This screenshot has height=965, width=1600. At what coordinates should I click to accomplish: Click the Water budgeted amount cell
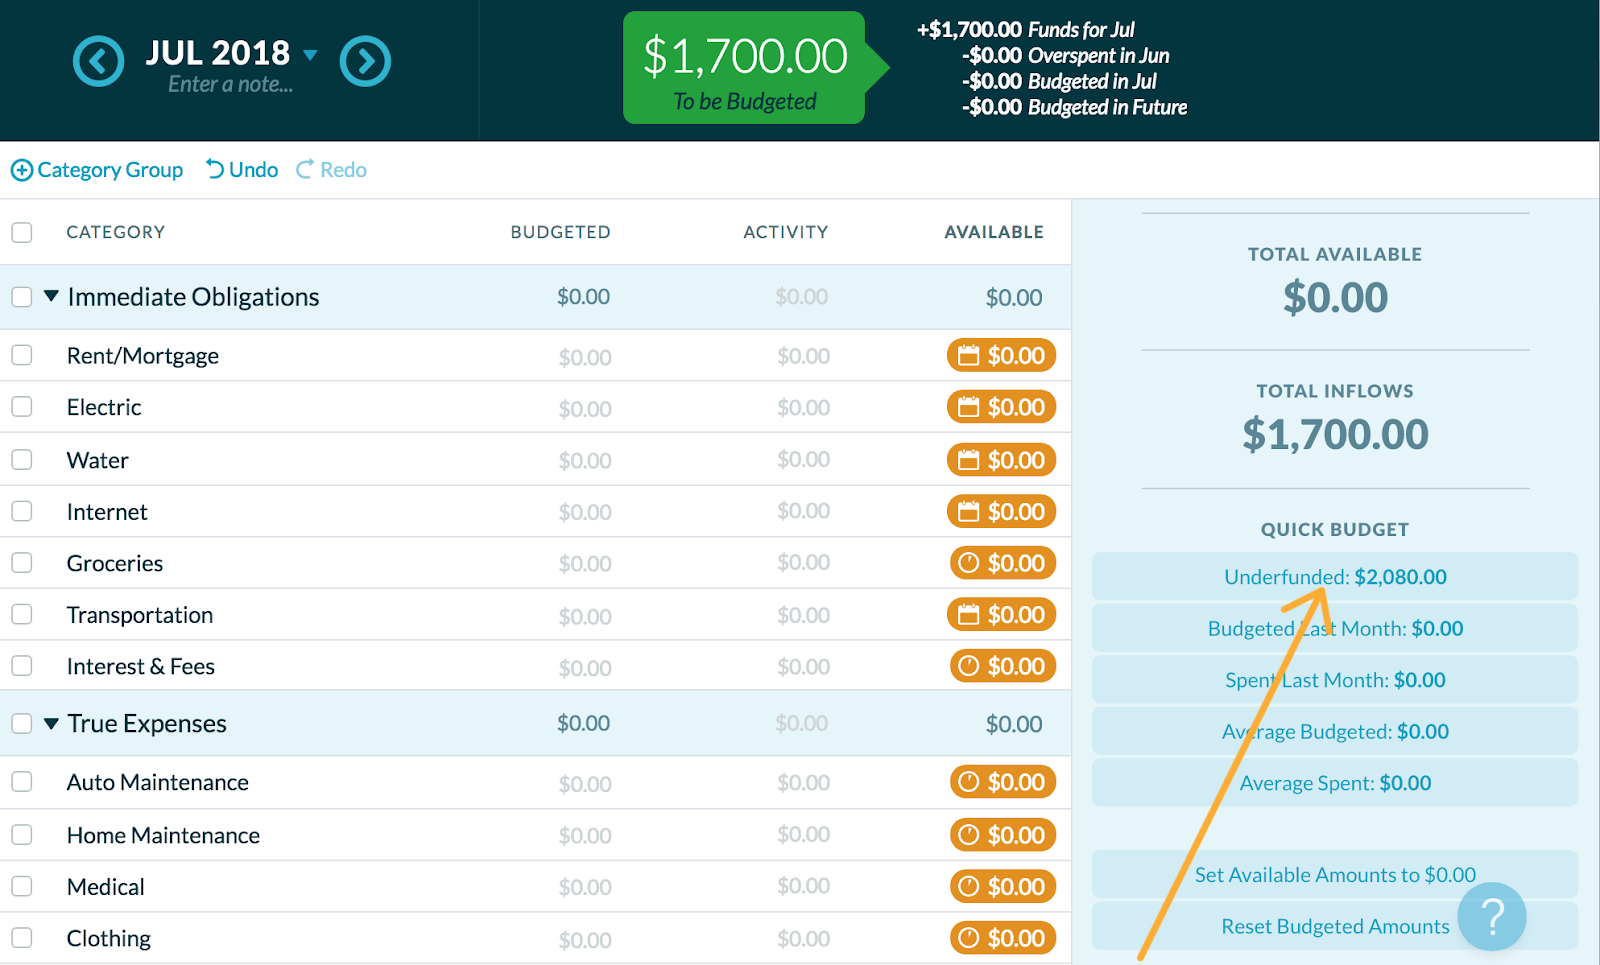point(585,461)
